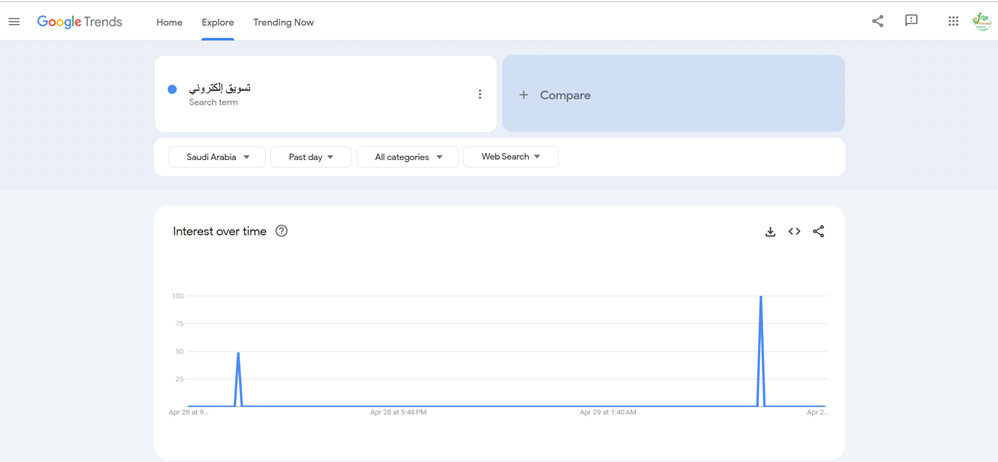Switch to Trending Now tab
This screenshot has height=462, width=998.
pyautogui.click(x=283, y=22)
